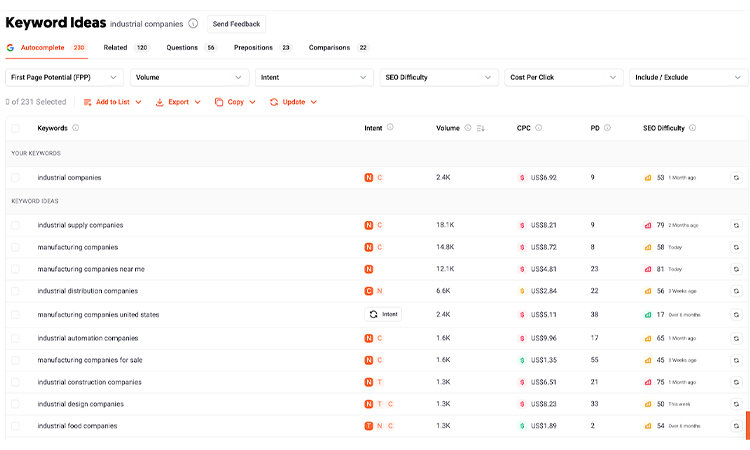
Task: Switch to the Autocomplete tab
Action: (46, 48)
